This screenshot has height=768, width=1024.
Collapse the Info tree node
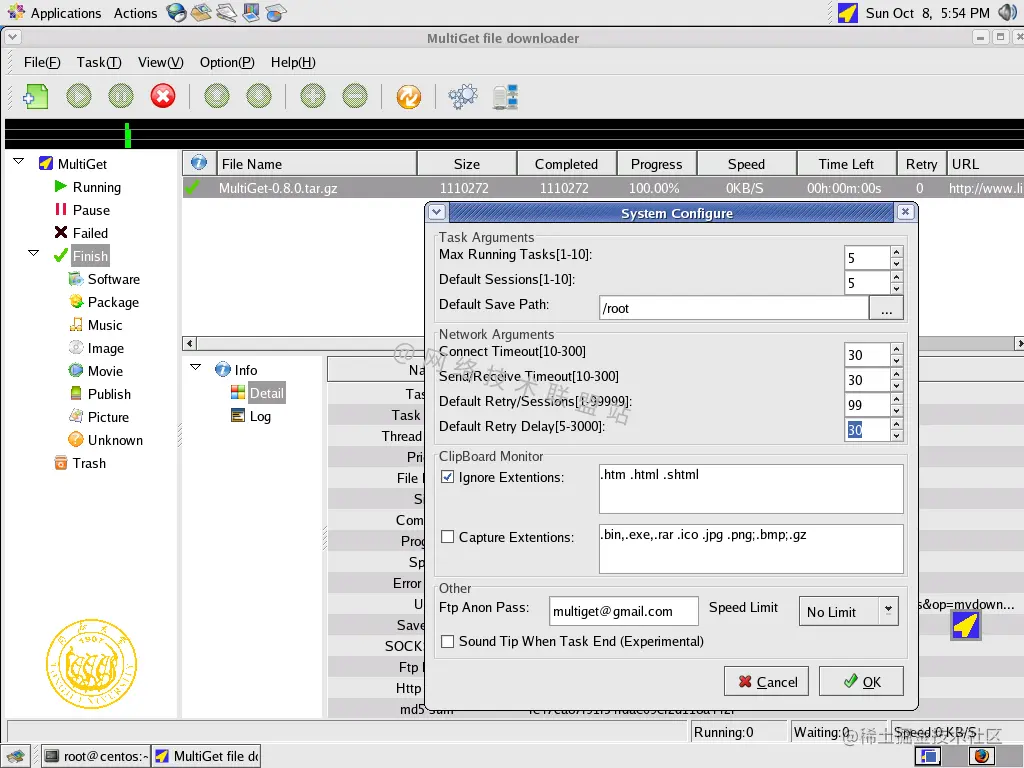tap(195, 367)
